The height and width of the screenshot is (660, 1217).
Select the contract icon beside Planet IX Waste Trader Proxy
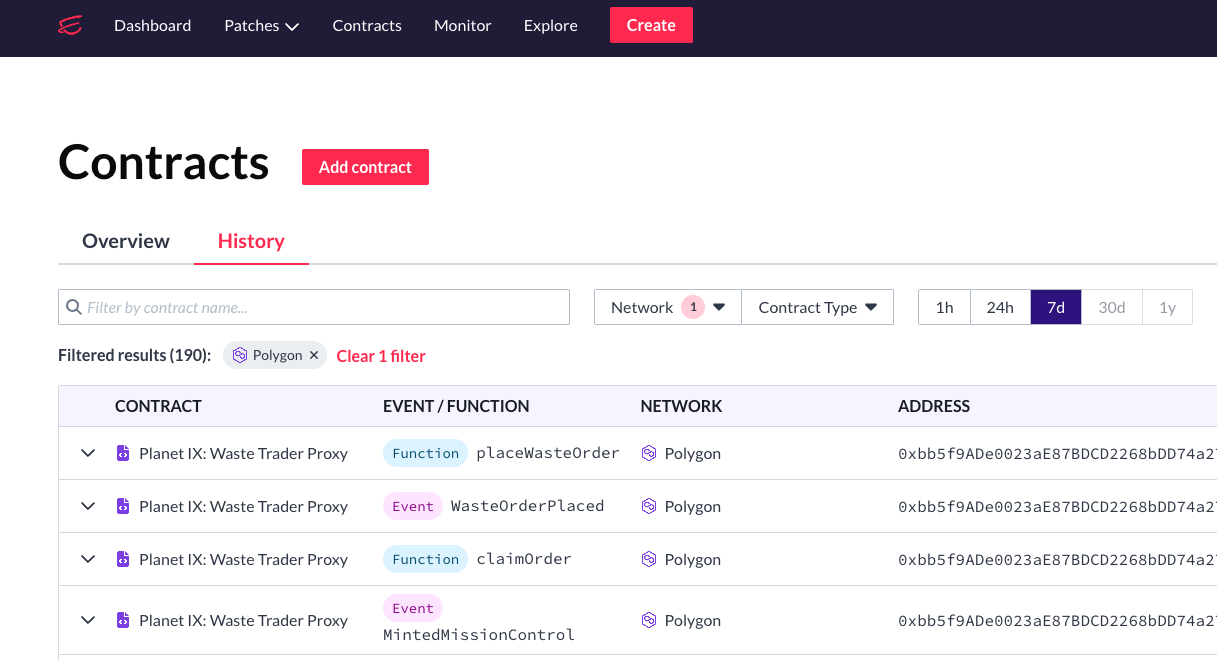coord(122,453)
